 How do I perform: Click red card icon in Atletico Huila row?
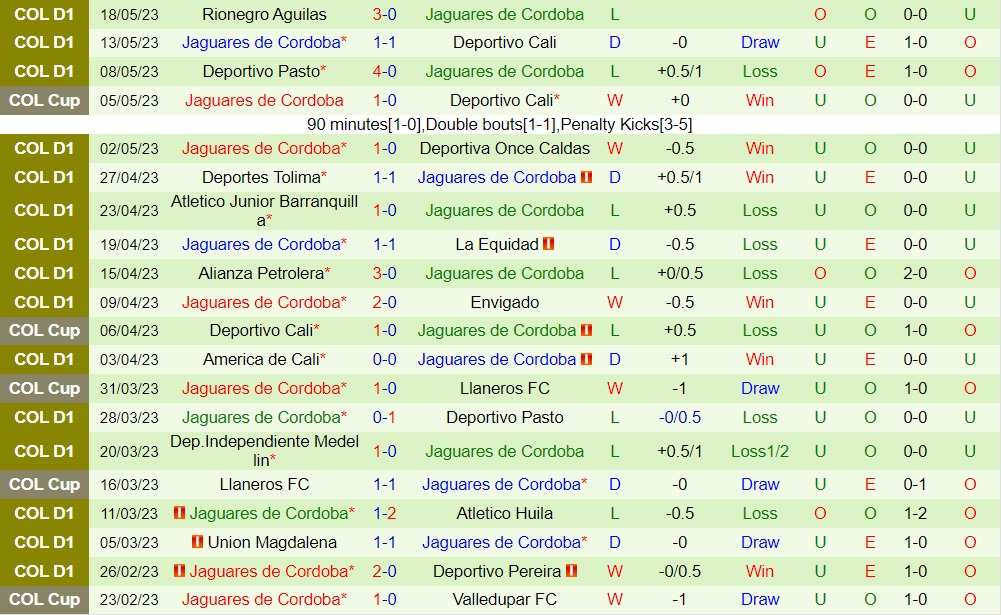click(x=180, y=513)
